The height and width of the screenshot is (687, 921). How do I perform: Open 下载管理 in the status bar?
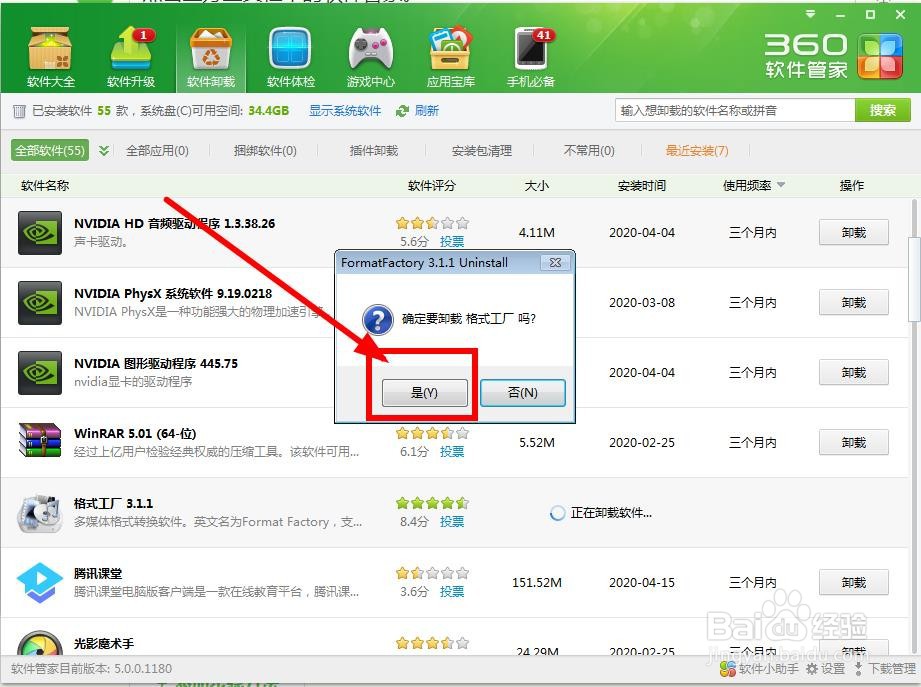pos(884,669)
